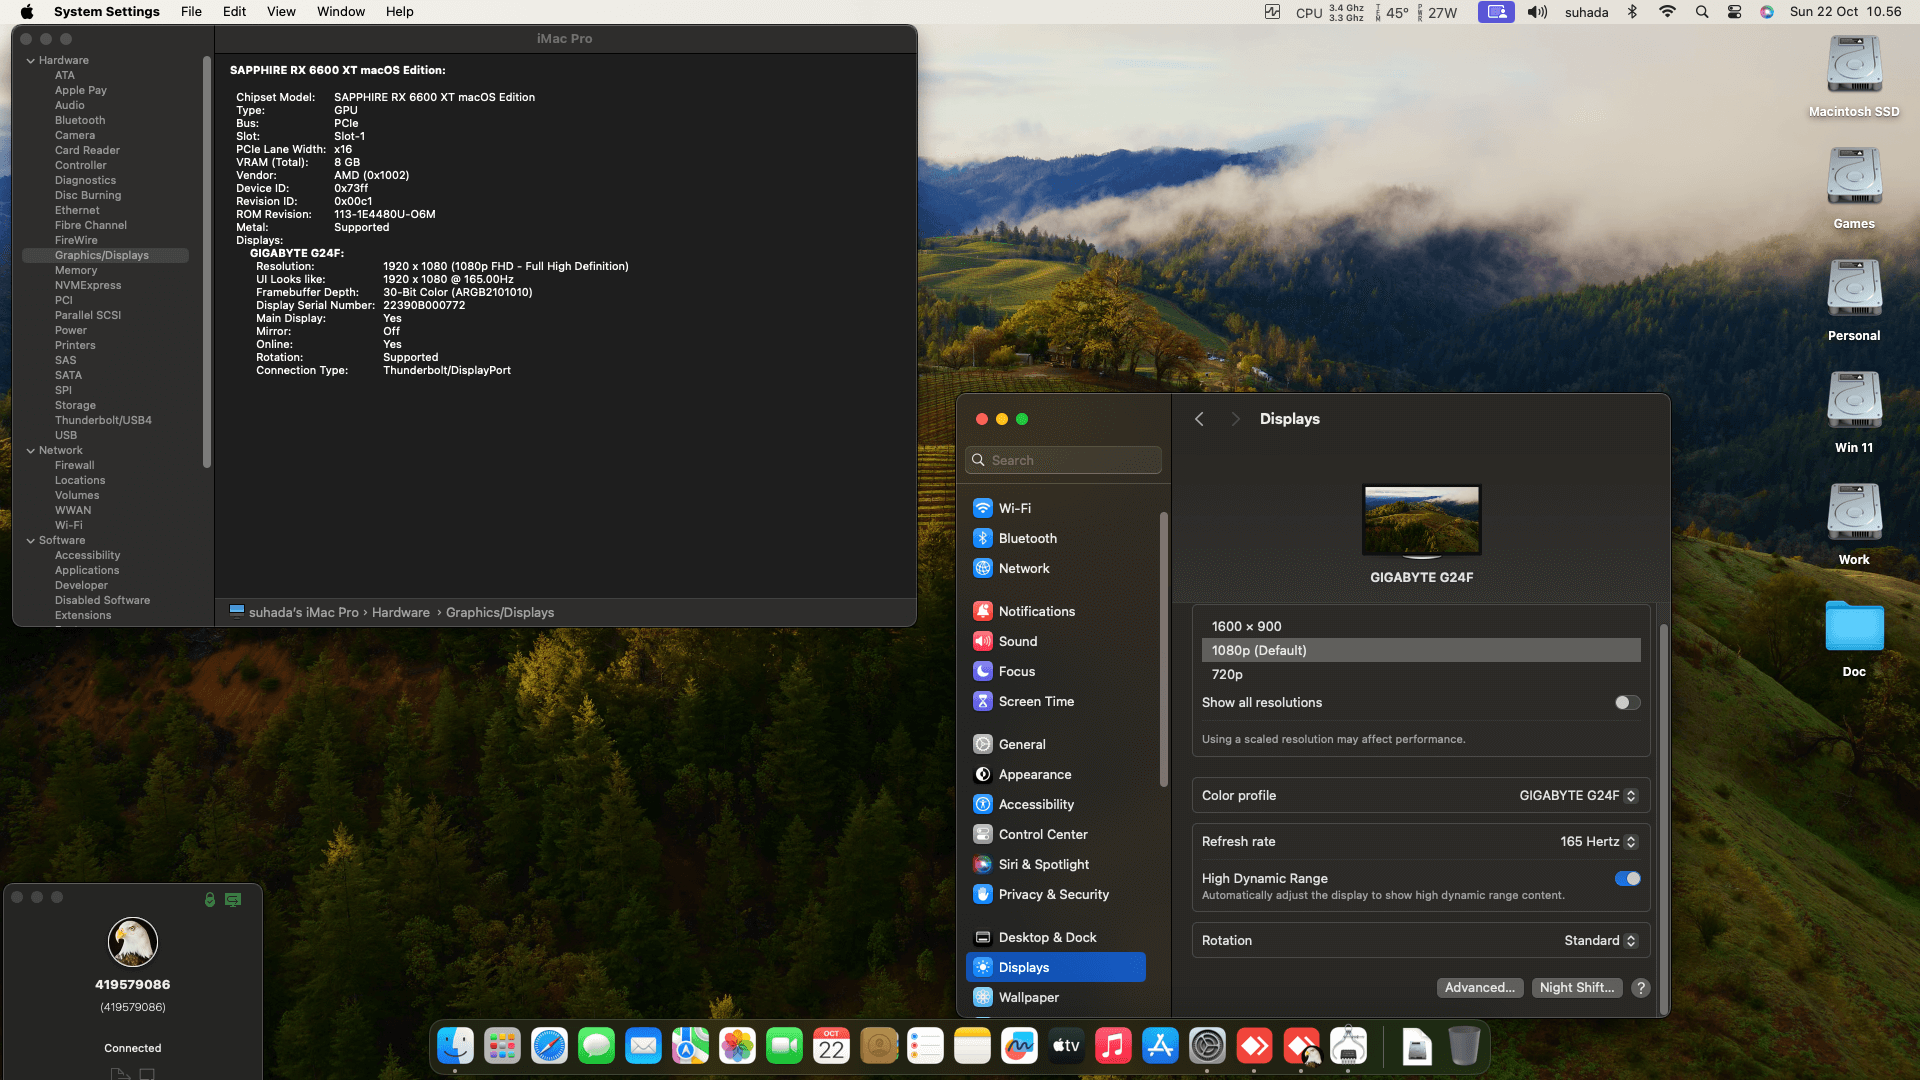This screenshot has height=1080, width=1920.
Task: Open Bluetooth settings in sidebar
Action: [1027, 538]
